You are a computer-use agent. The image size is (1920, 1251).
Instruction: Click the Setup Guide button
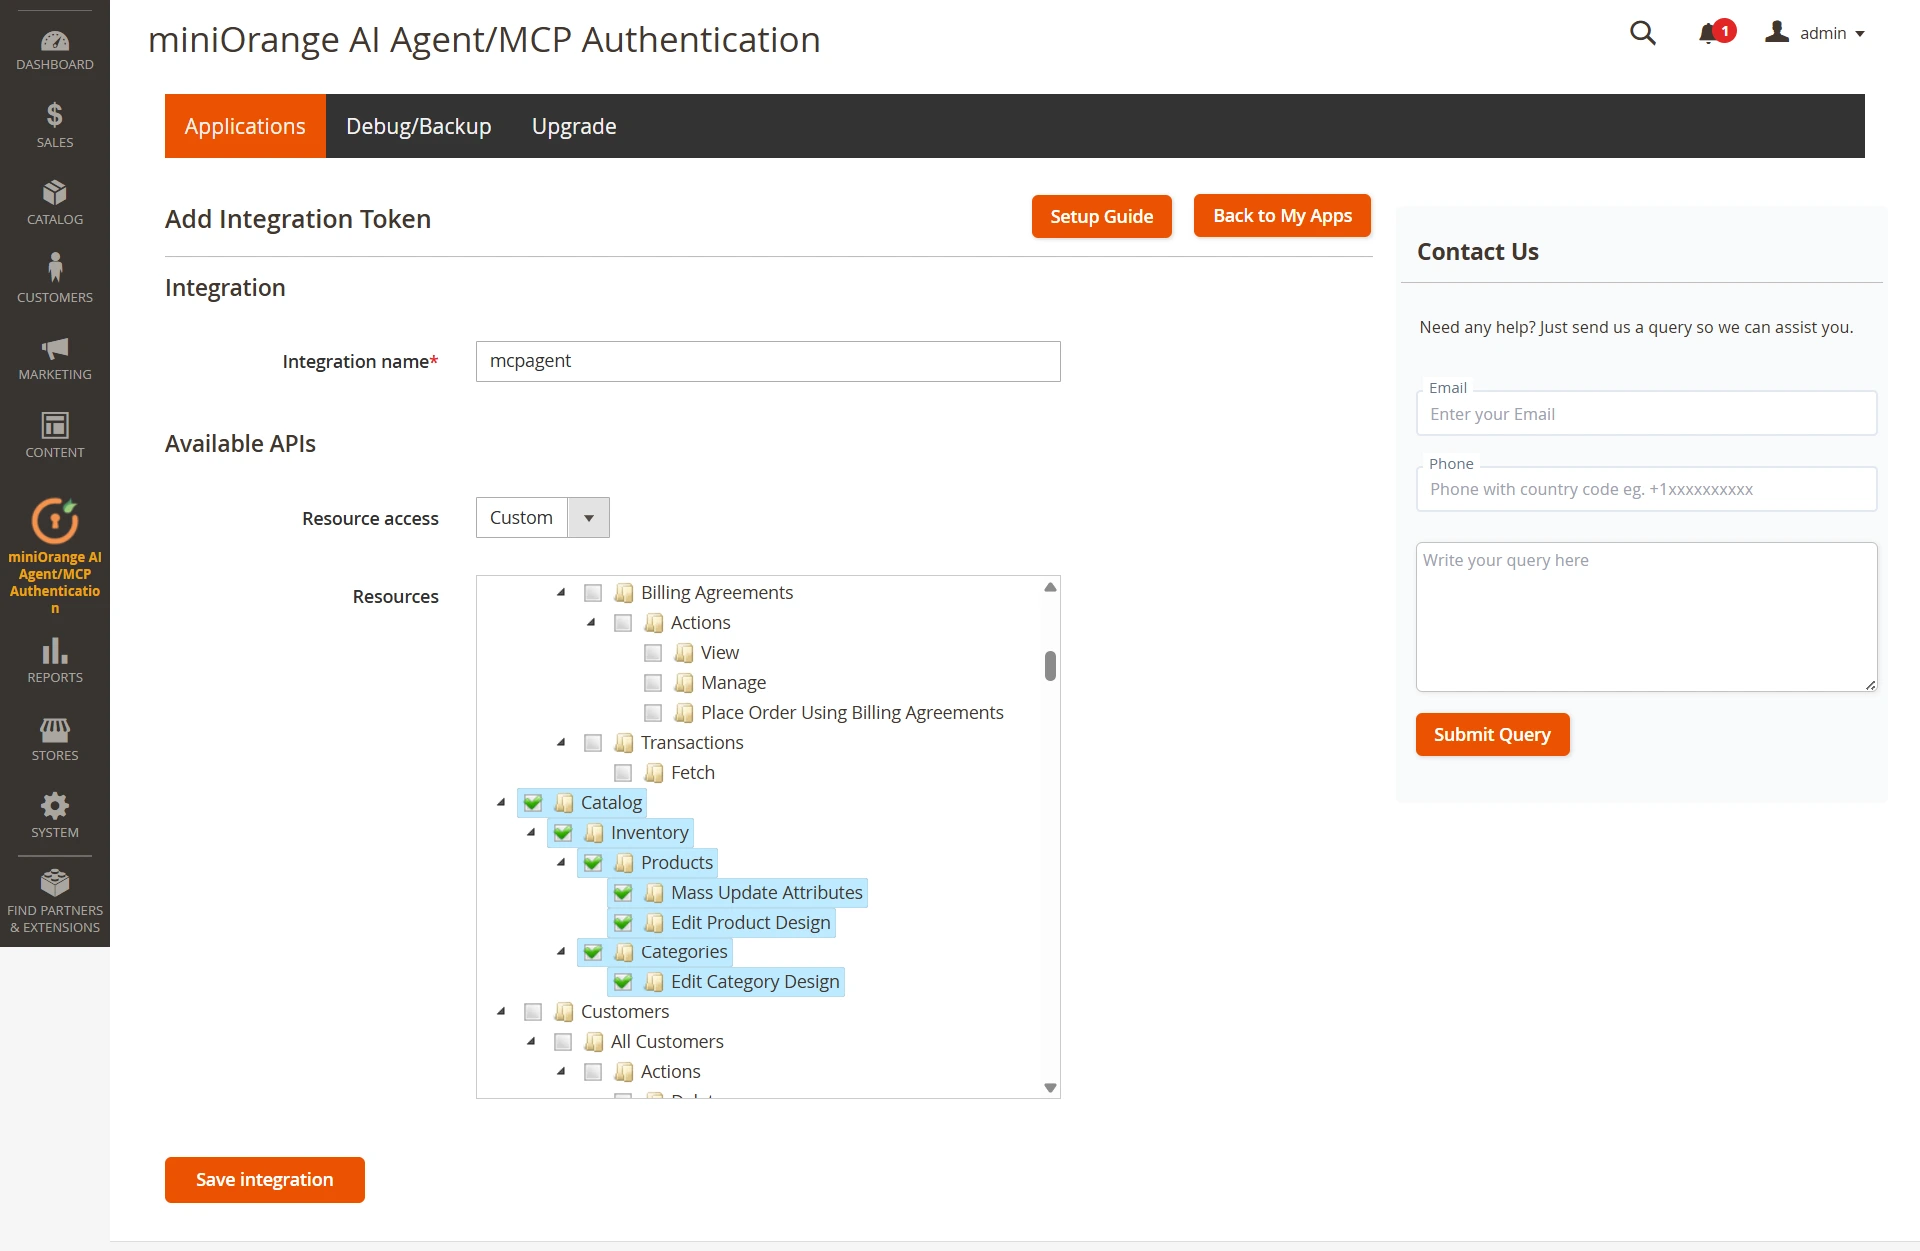pyautogui.click(x=1102, y=216)
